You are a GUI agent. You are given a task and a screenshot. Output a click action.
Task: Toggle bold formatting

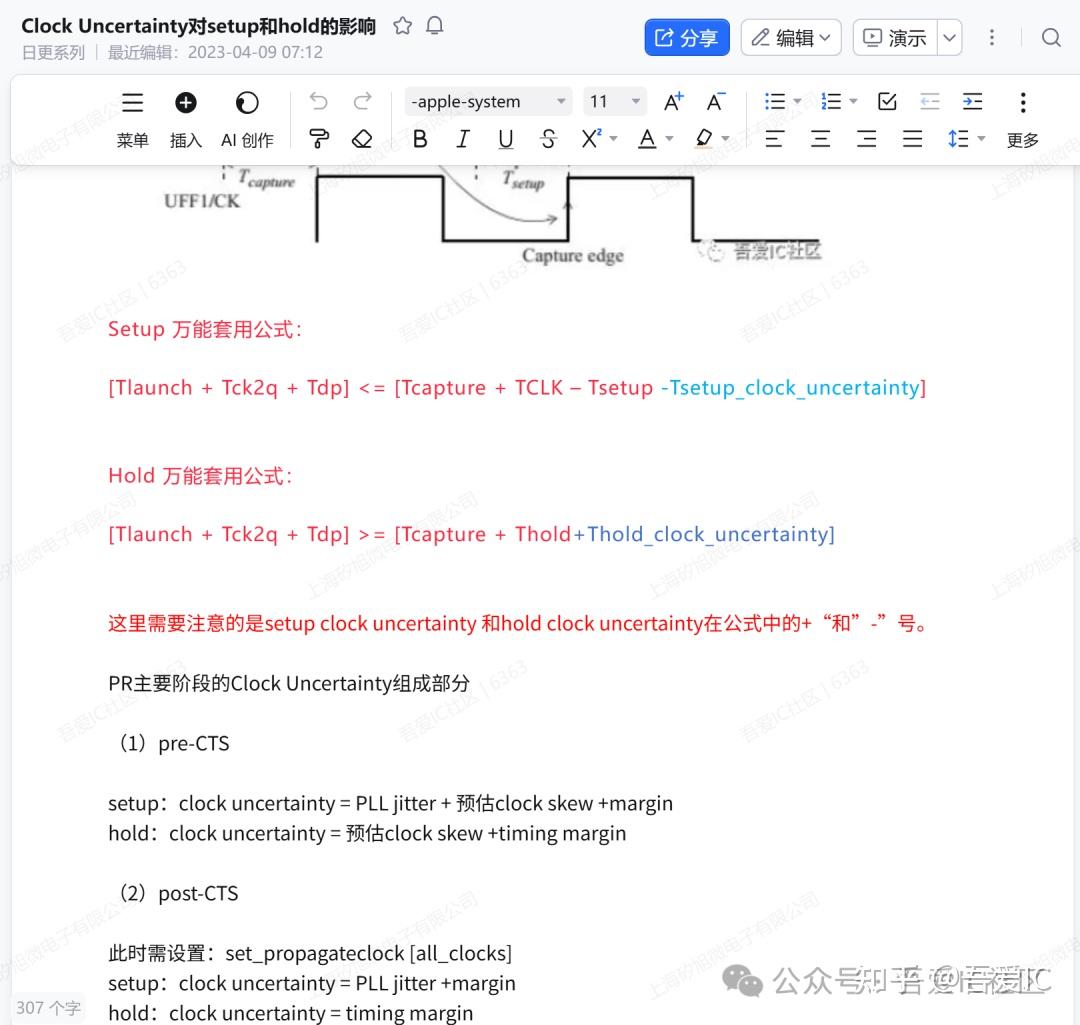coord(419,139)
